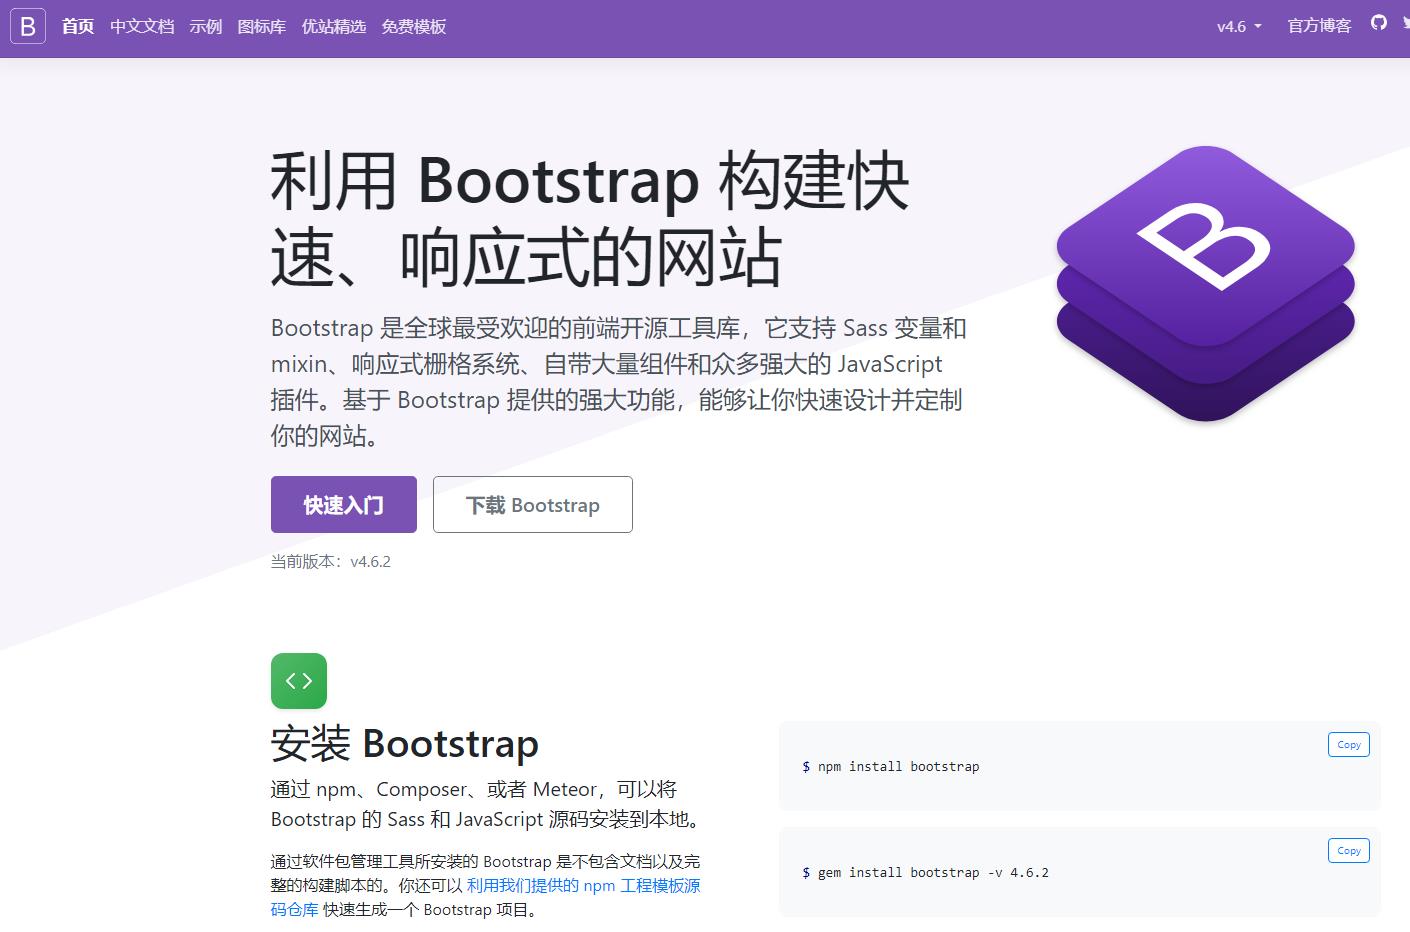Select 首页 in the navigation bar
1410x932 pixels.
pyautogui.click(x=77, y=27)
